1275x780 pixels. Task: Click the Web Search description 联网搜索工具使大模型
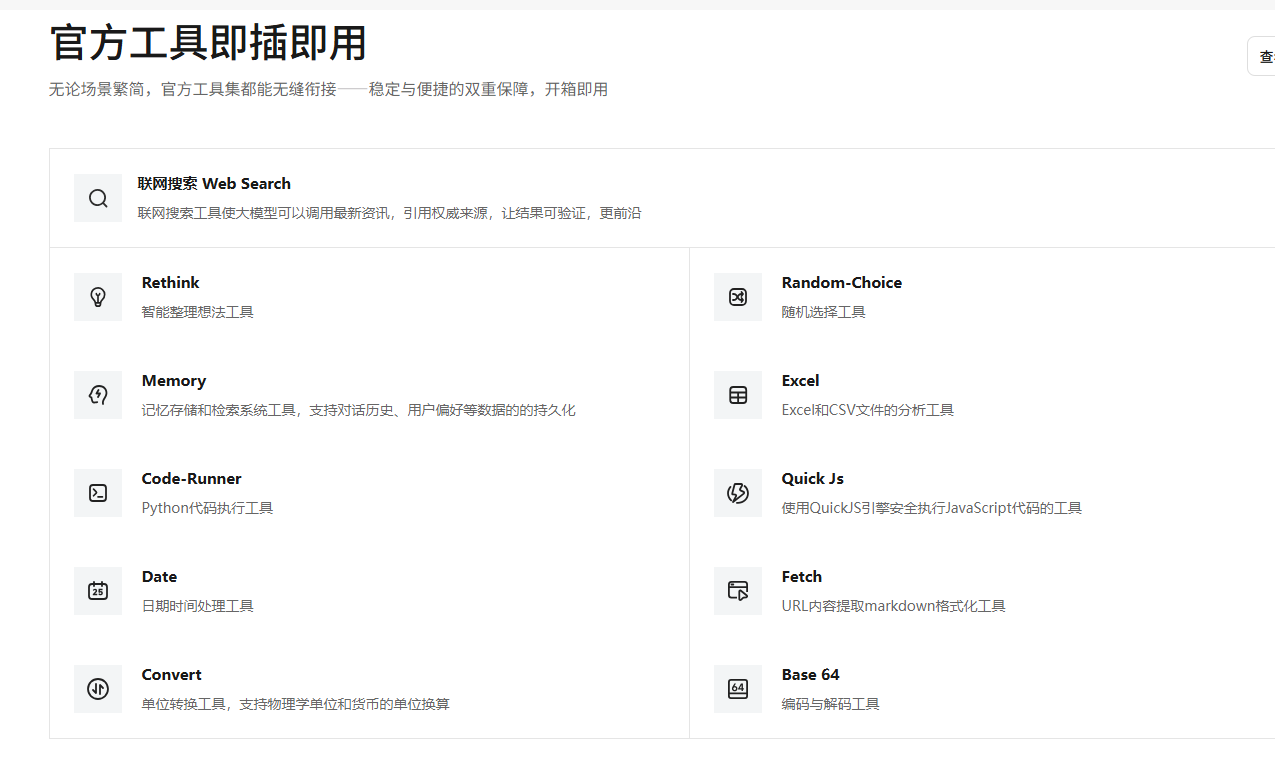point(389,213)
